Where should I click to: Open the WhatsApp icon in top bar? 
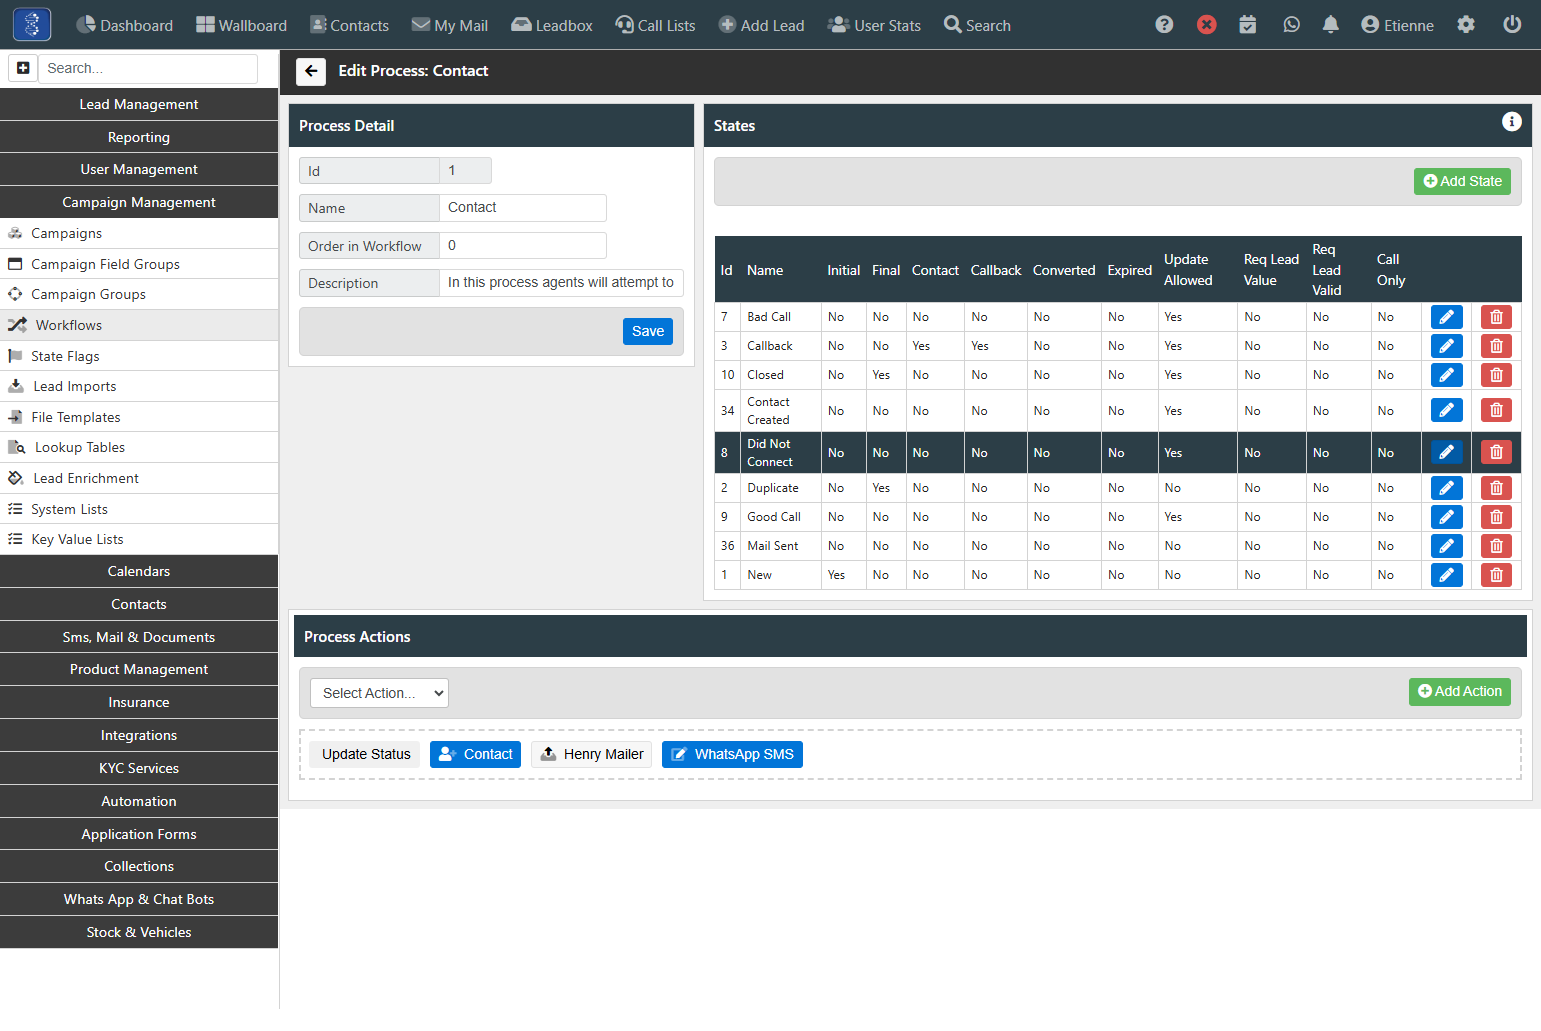[x=1291, y=25]
